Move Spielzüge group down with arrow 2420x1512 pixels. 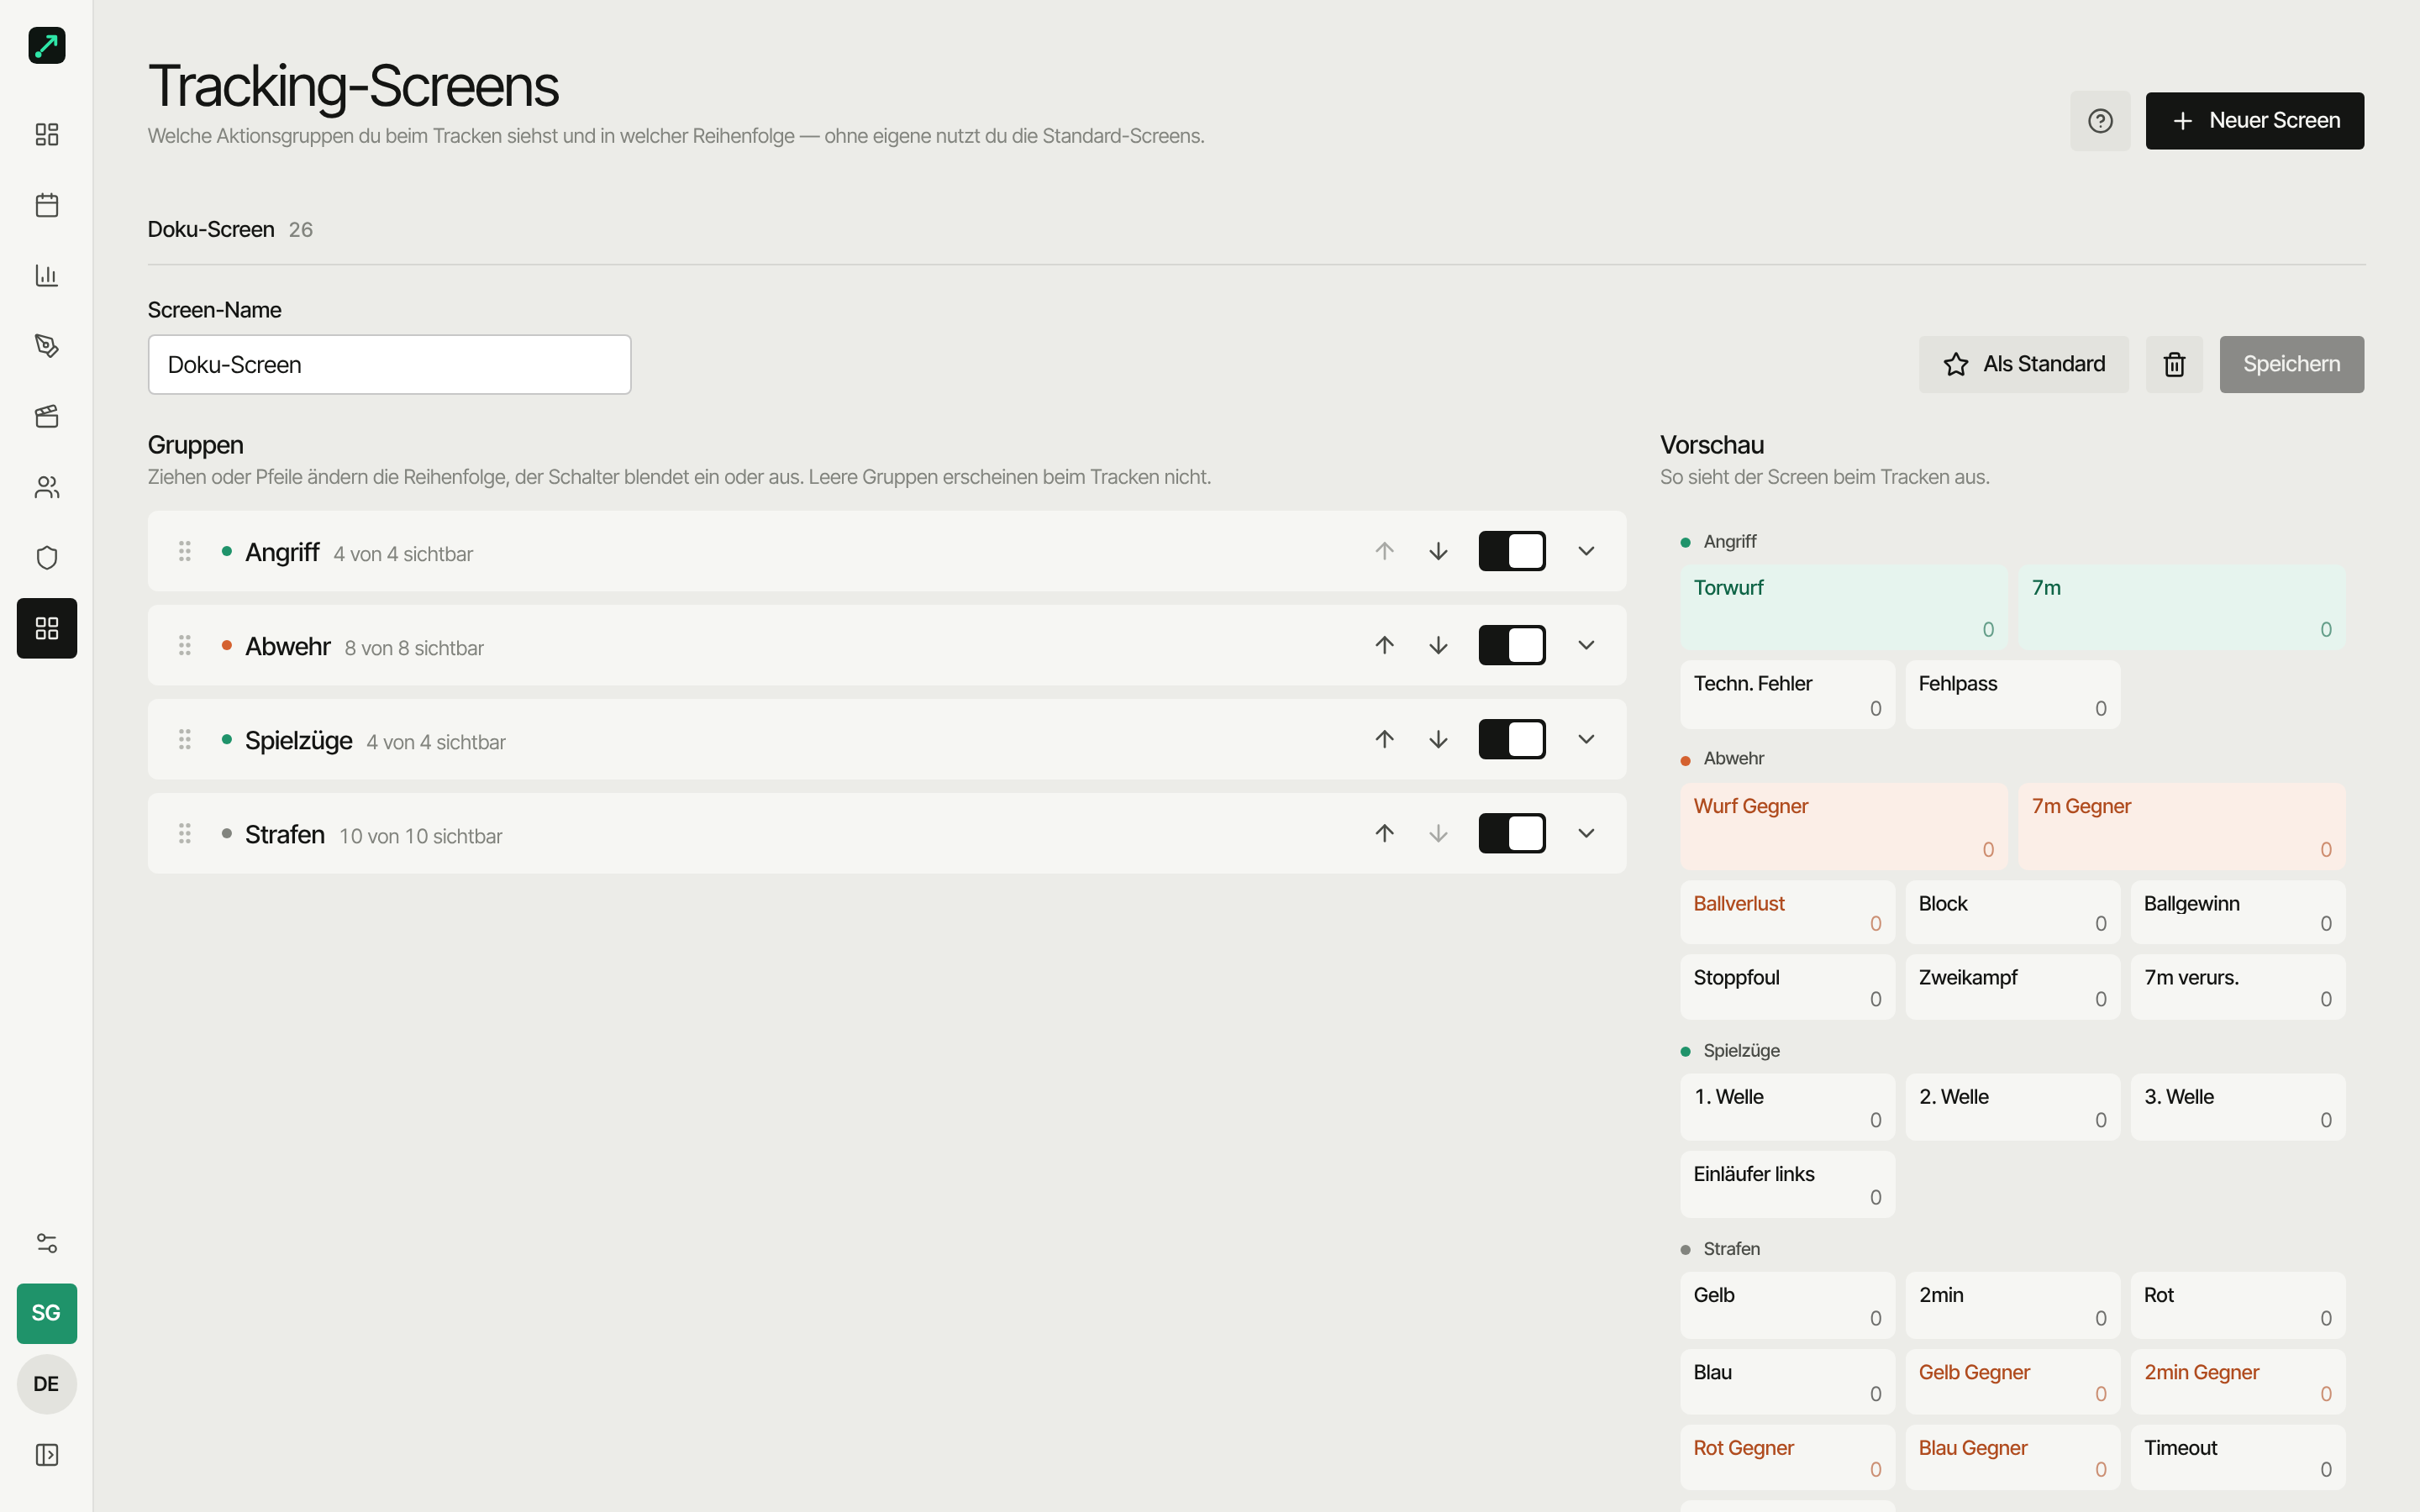1438,739
